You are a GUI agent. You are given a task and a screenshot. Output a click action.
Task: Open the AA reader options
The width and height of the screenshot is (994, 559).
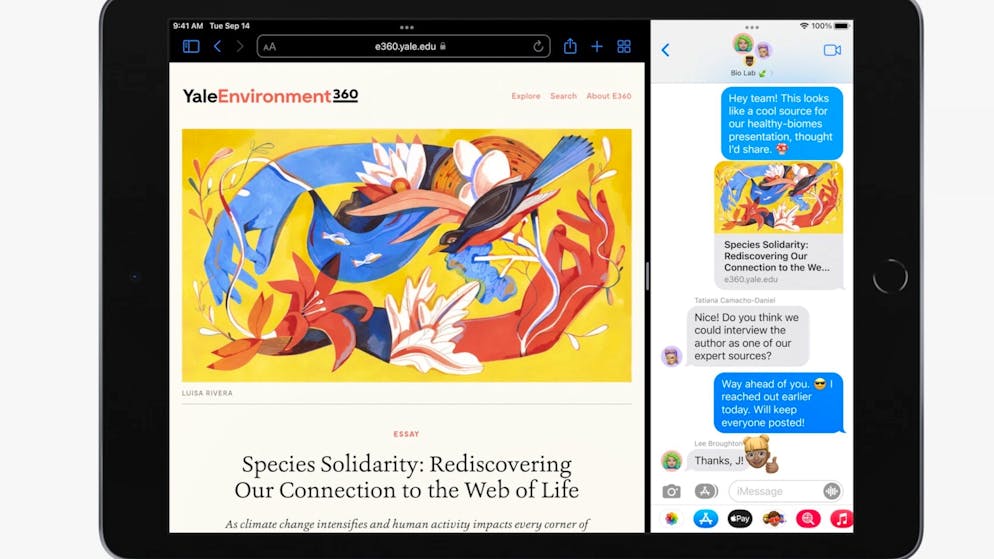(269, 47)
